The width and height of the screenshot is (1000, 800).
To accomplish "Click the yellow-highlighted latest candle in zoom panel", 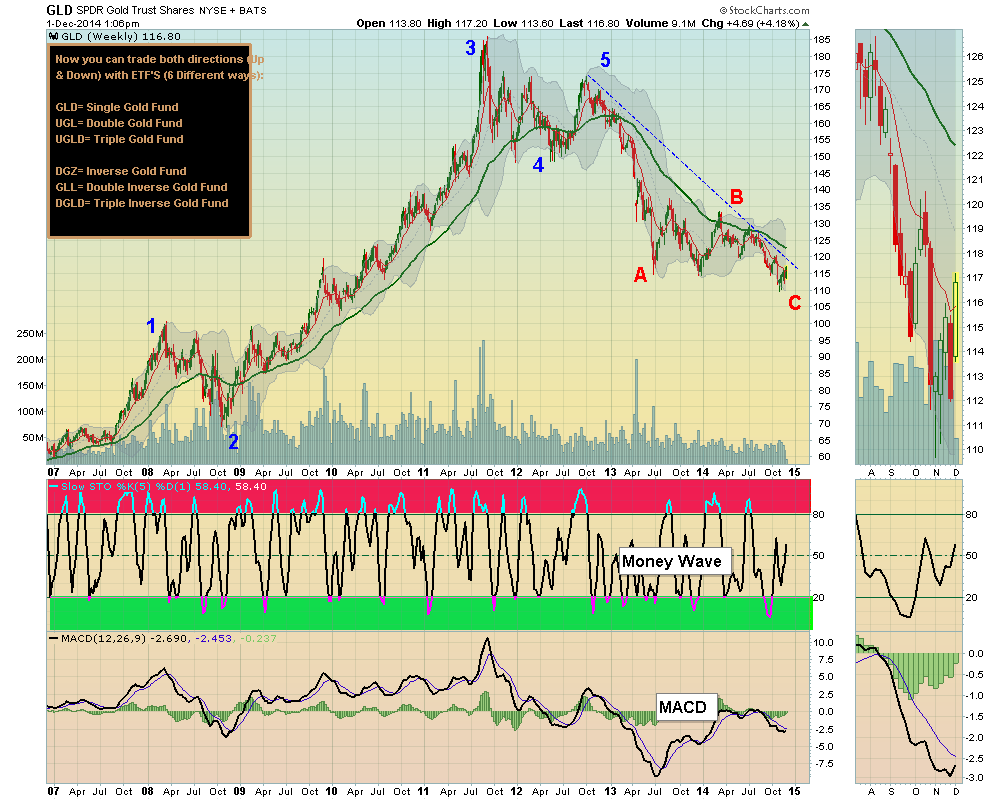I will (x=956, y=317).
